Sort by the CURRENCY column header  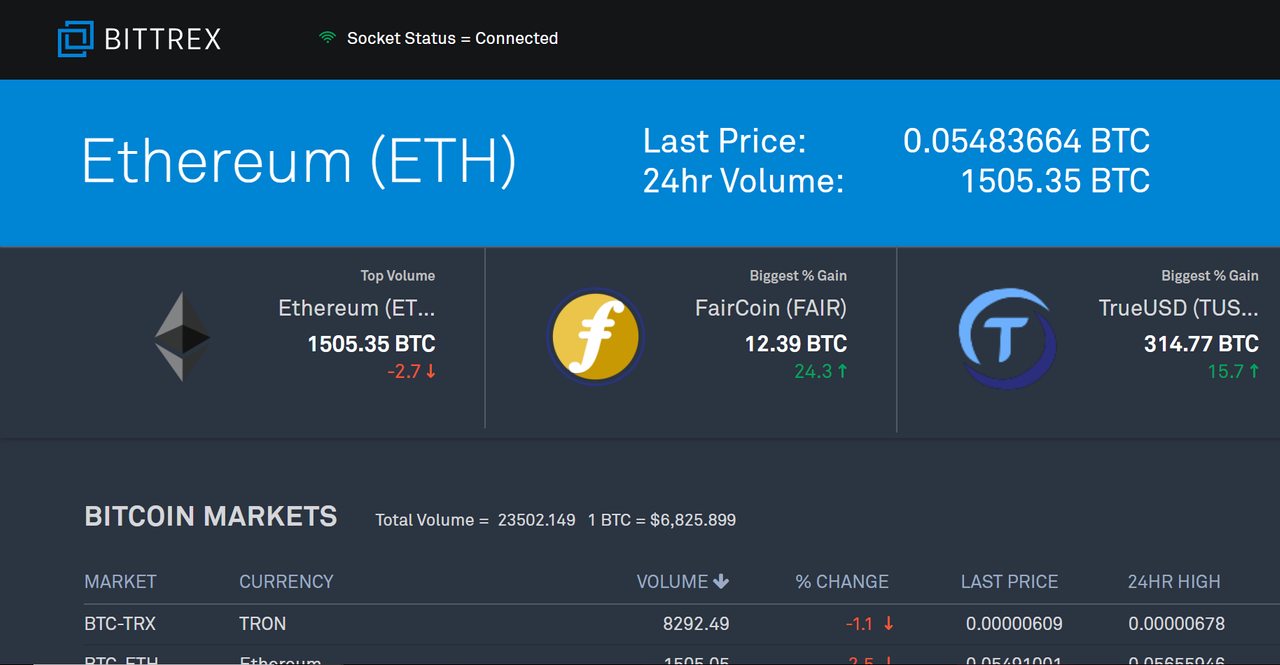coord(286,582)
